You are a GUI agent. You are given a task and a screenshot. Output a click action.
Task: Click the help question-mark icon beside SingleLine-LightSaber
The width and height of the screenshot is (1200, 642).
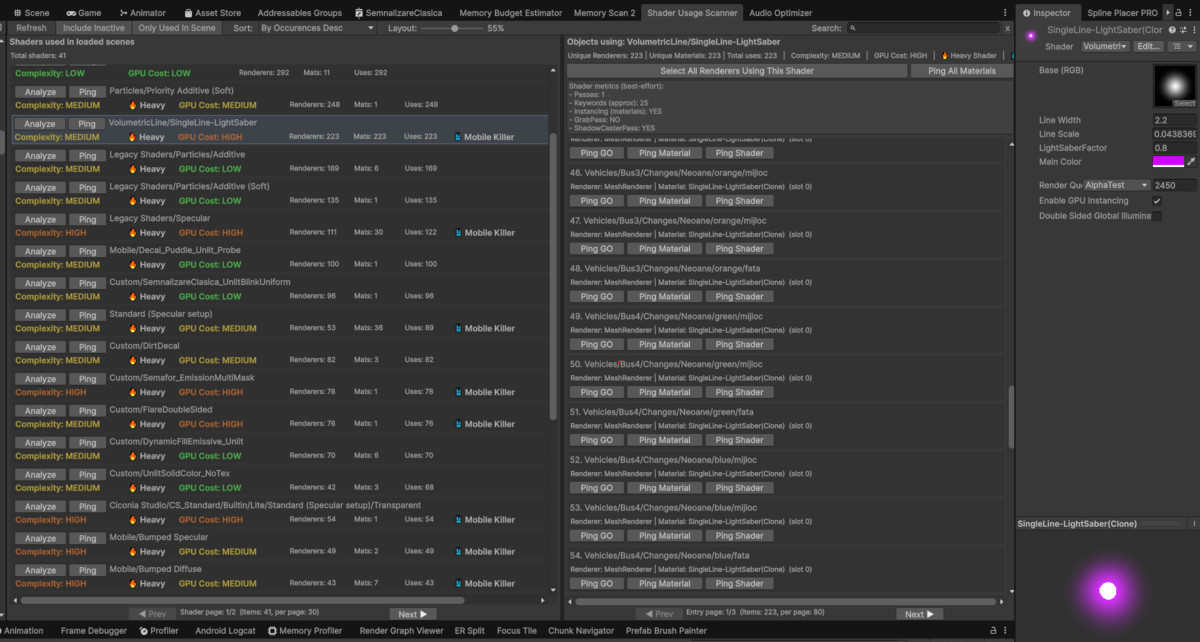tap(1170, 29)
